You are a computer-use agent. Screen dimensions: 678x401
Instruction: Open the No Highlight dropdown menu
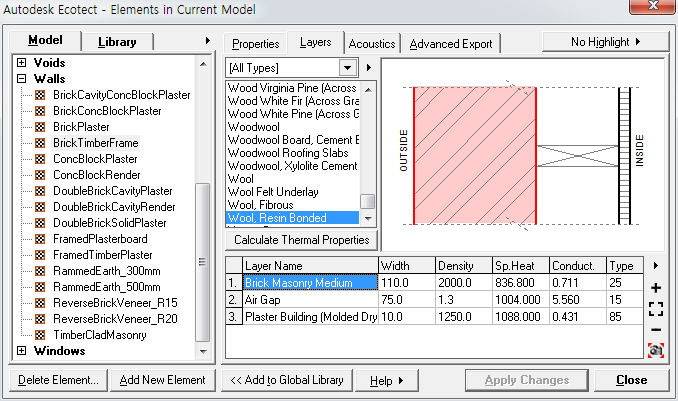tap(605, 42)
